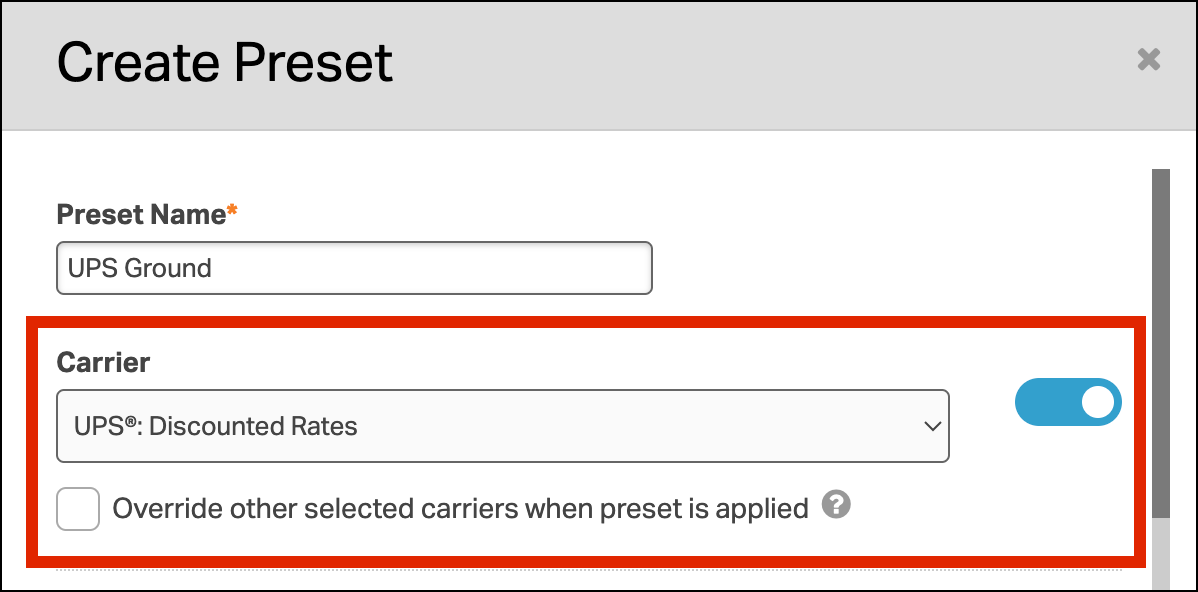Click the orange required asterisk
This screenshot has width=1198, height=592.
pyautogui.click(x=232, y=212)
